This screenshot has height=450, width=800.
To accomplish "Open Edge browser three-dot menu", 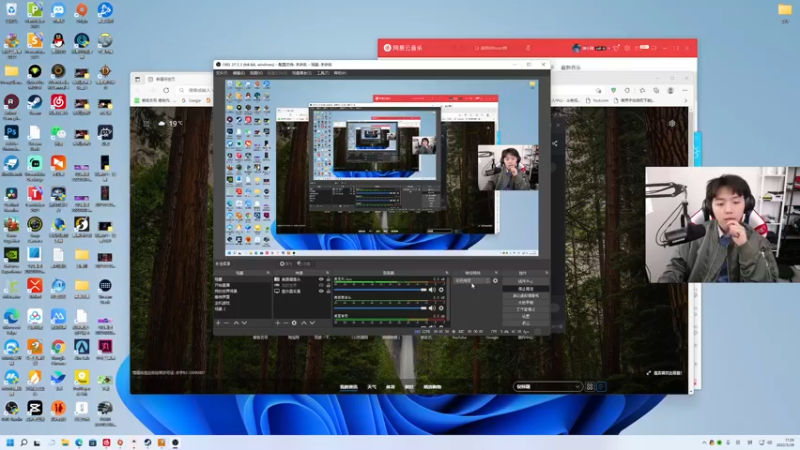I will point(685,90).
